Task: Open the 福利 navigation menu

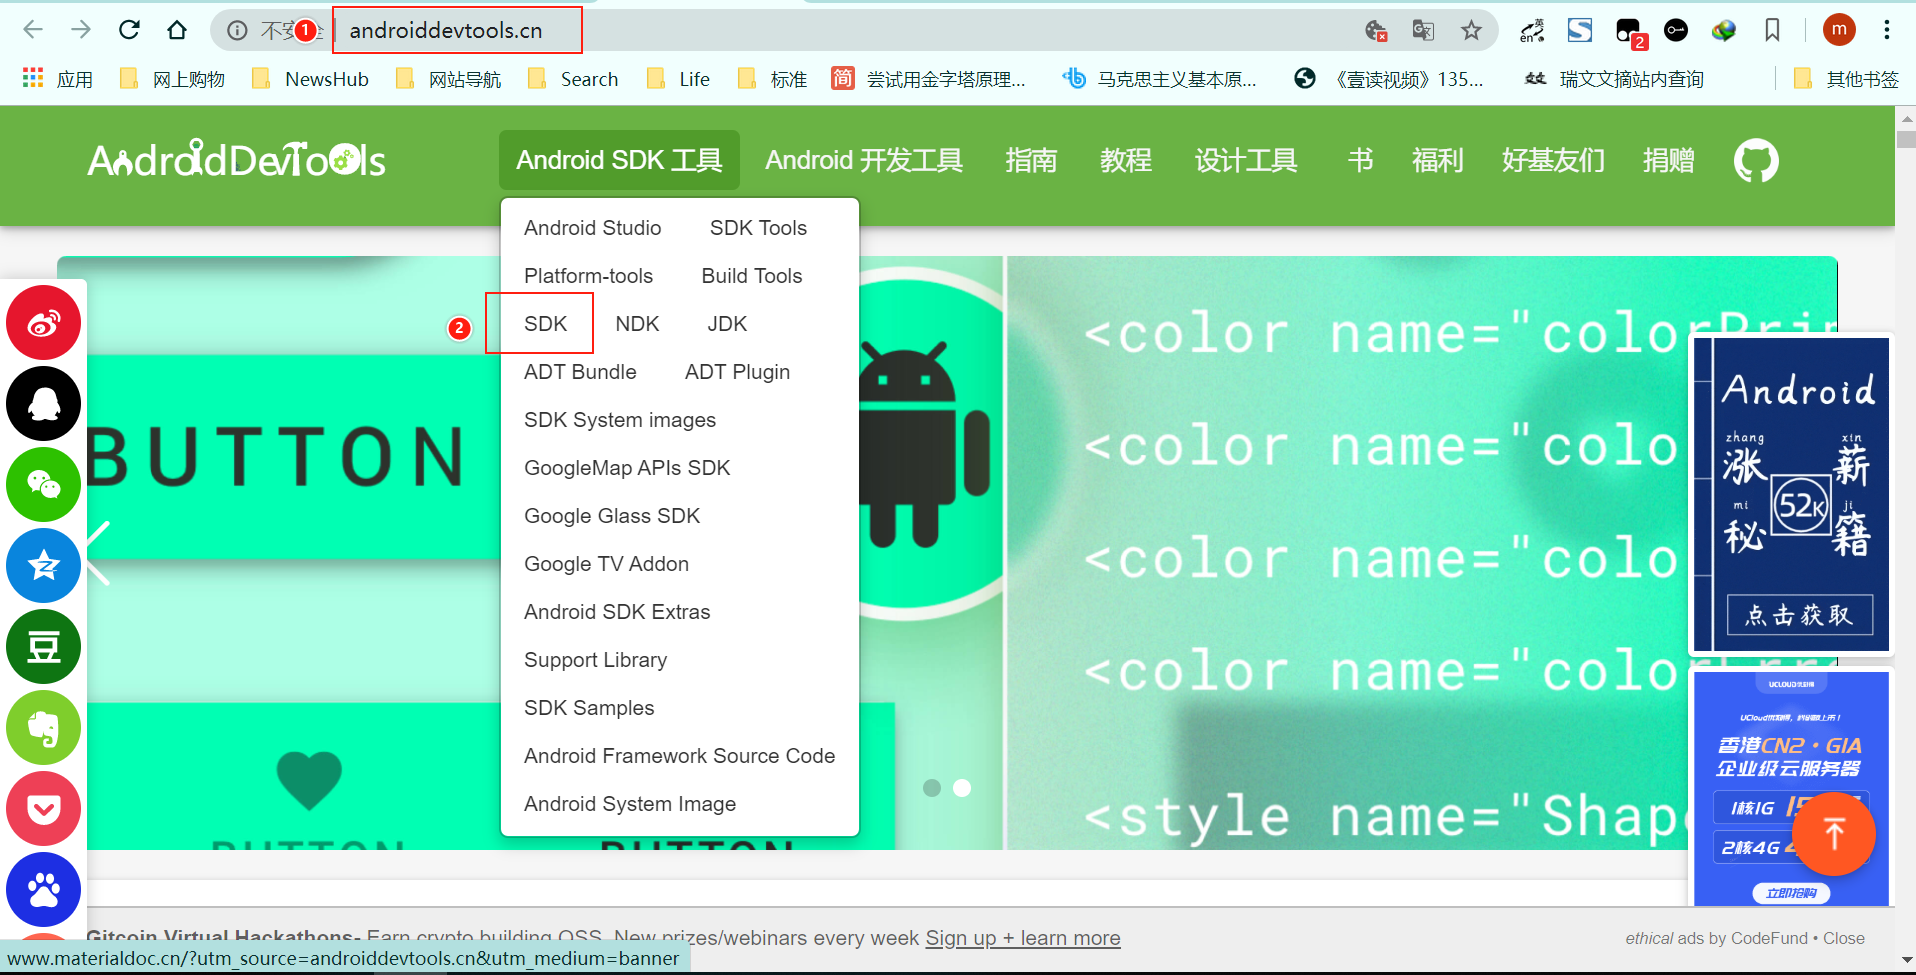Action: [x=1438, y=160]
